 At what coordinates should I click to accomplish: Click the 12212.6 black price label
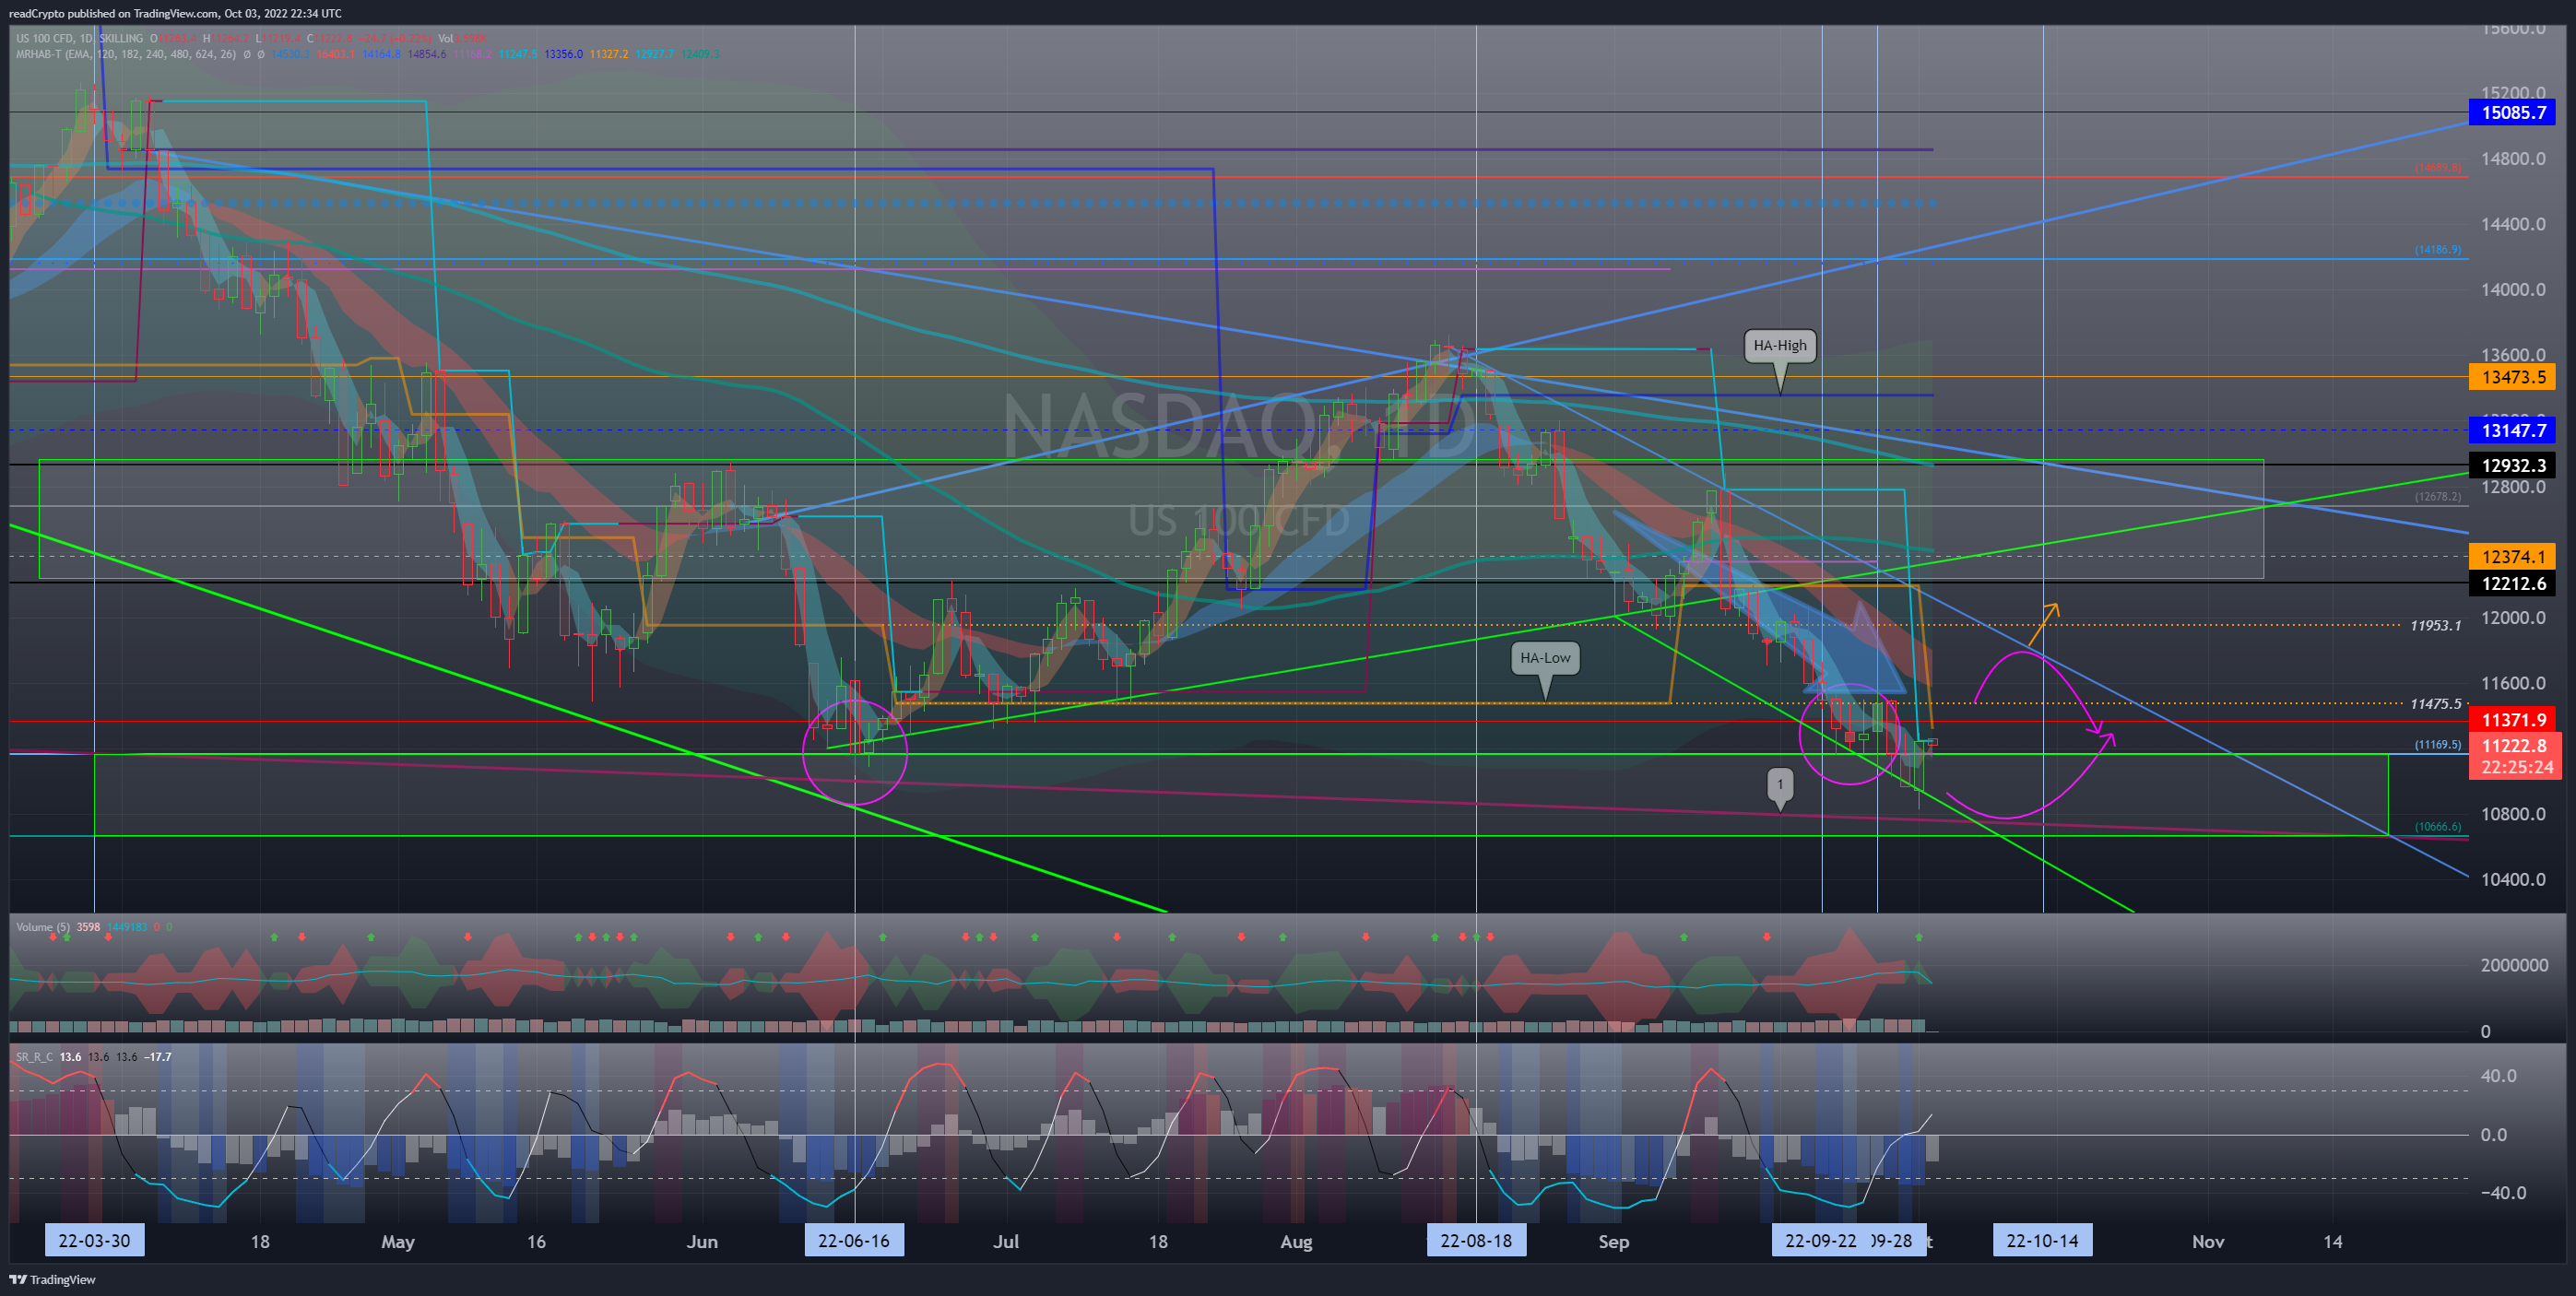[2513, 584]
